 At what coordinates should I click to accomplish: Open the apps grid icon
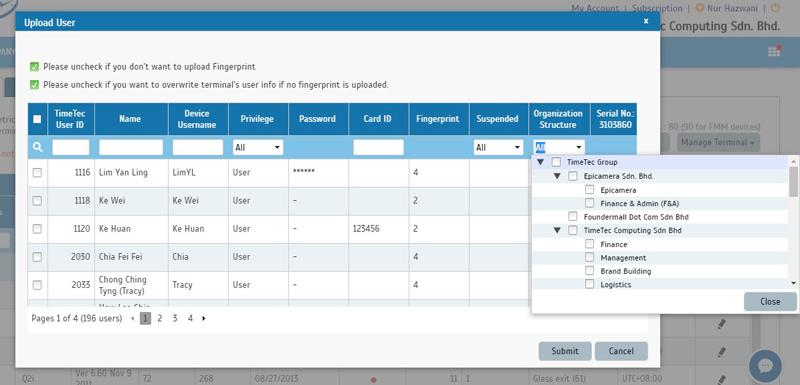pyautogui.click(x=774, y=51)
